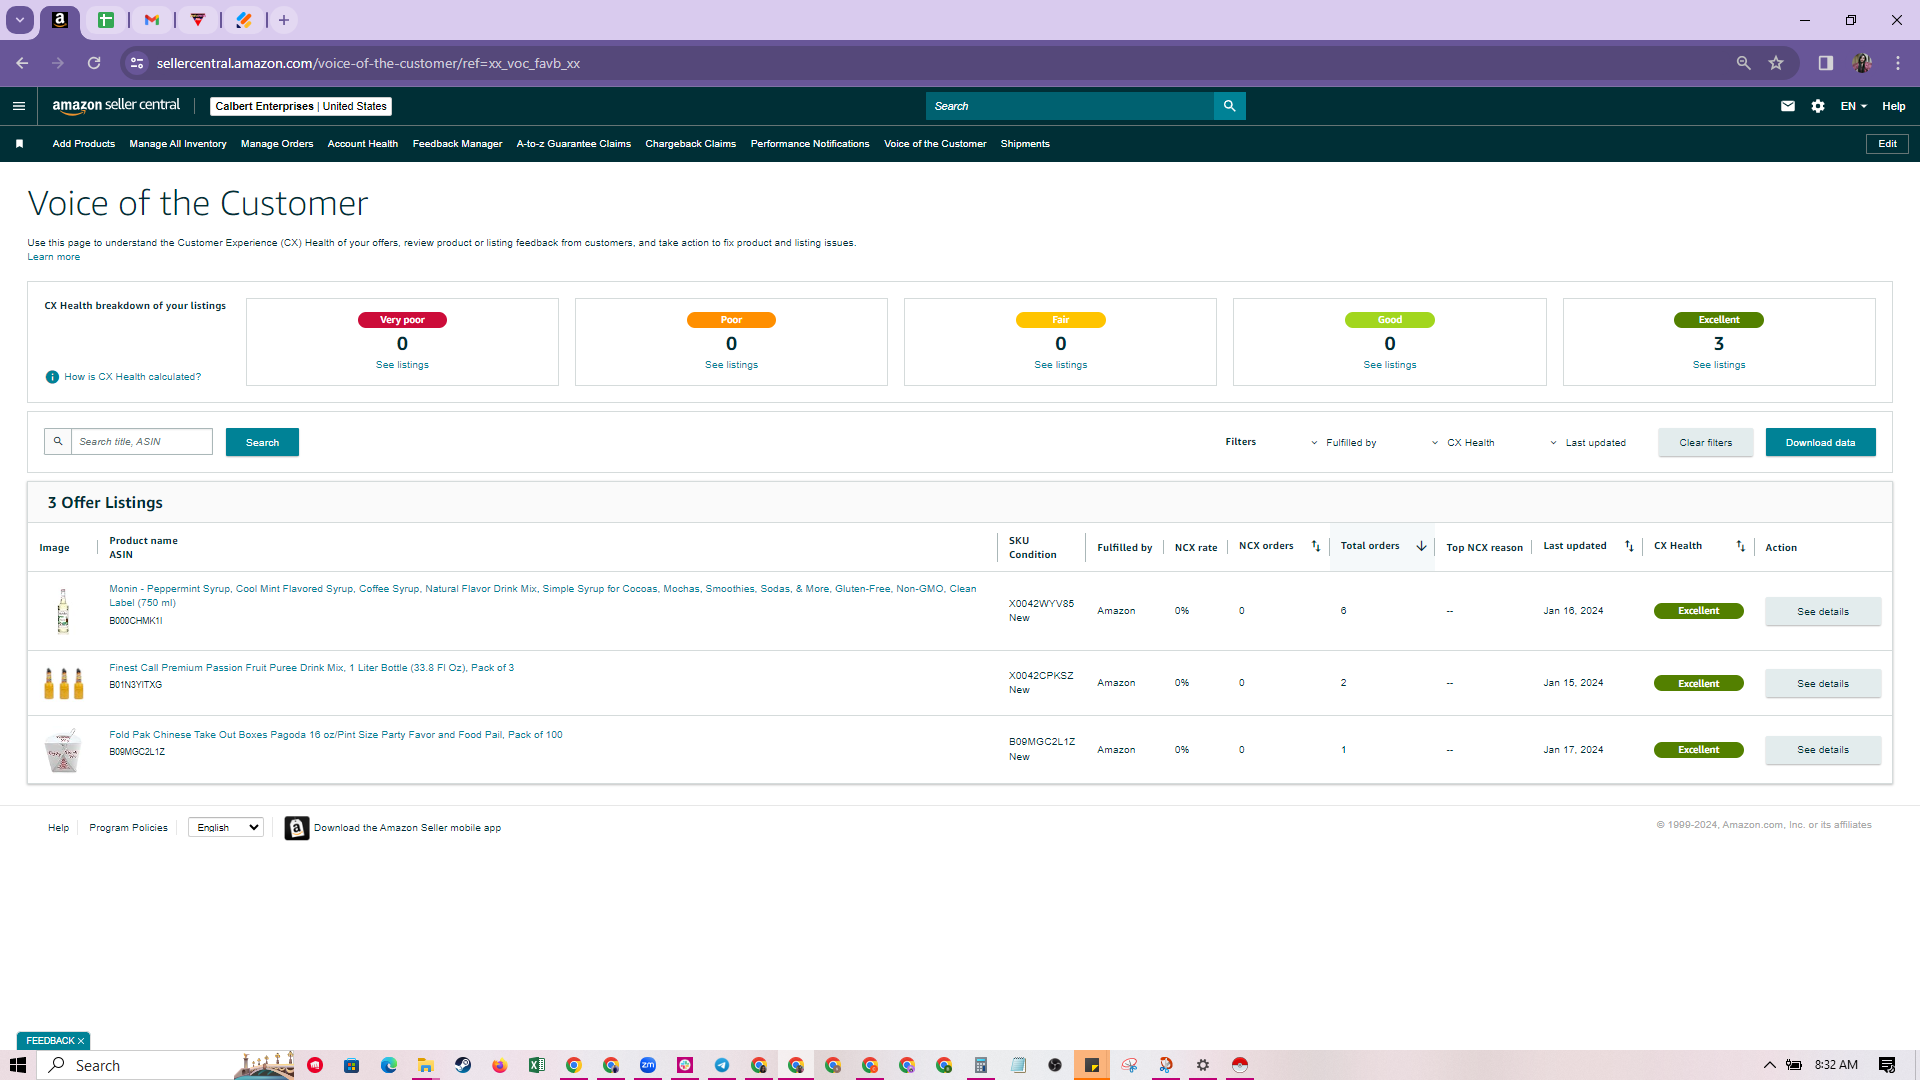Open Performance Notifications
This screenshot has height=1080, width=1920.
pos(810,144)
